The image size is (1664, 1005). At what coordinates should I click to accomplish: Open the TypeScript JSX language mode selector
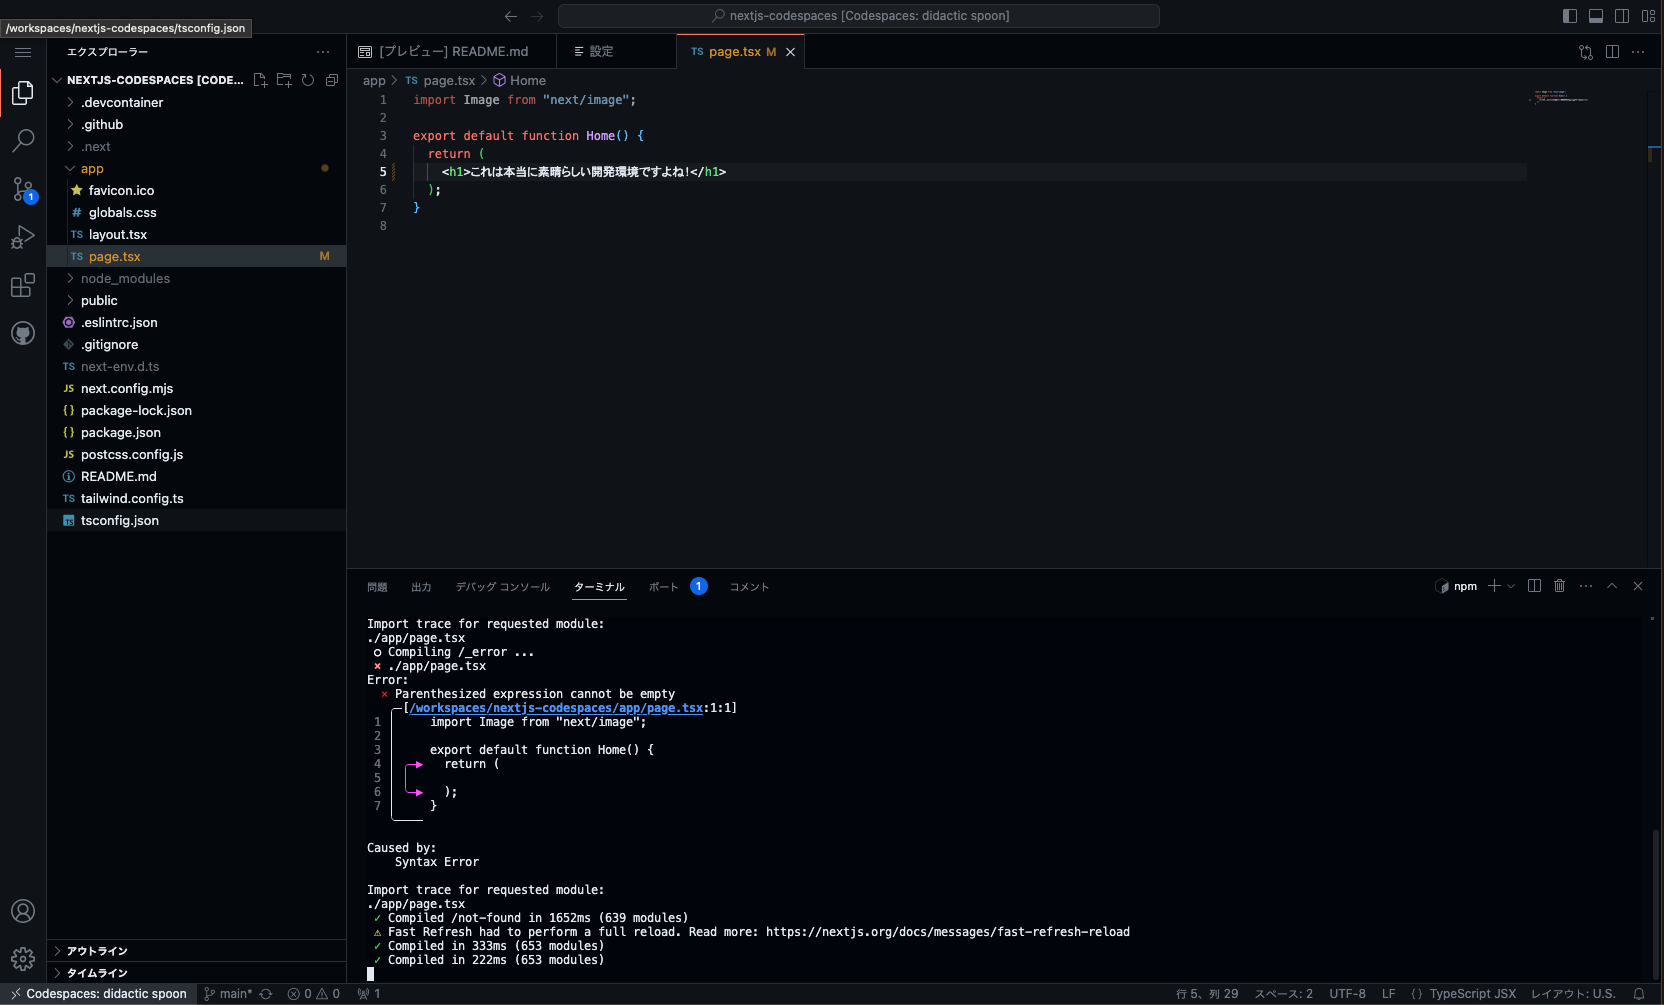click(1472, 994)
